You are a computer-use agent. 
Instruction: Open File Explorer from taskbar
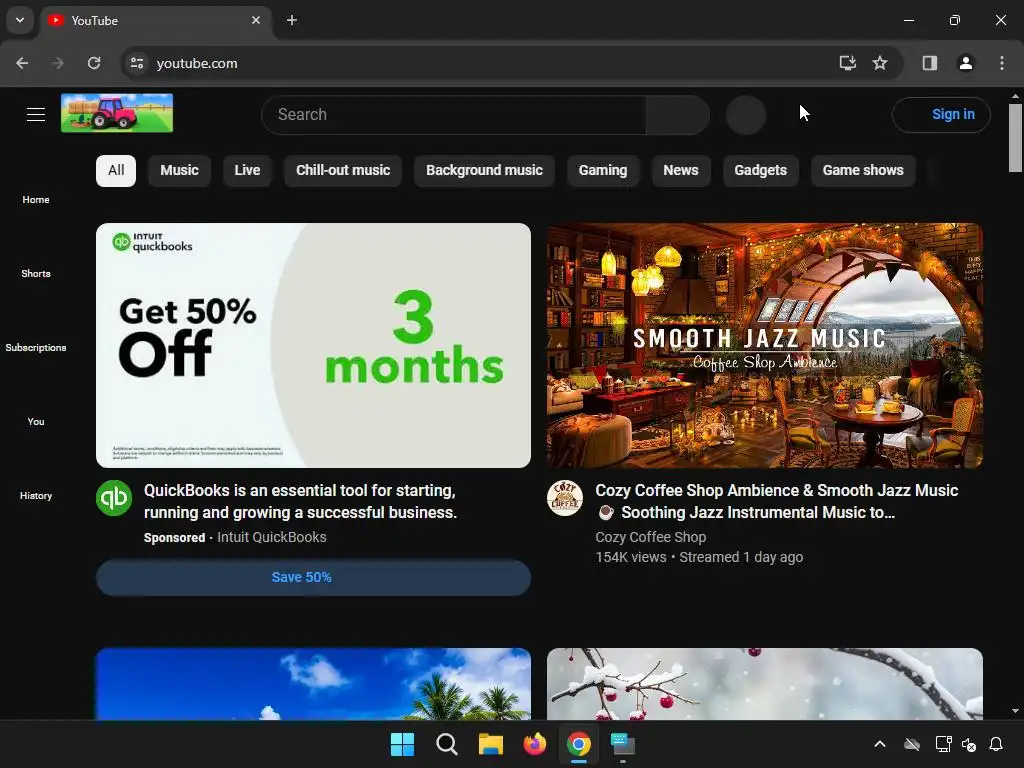[x=490, y=744]
